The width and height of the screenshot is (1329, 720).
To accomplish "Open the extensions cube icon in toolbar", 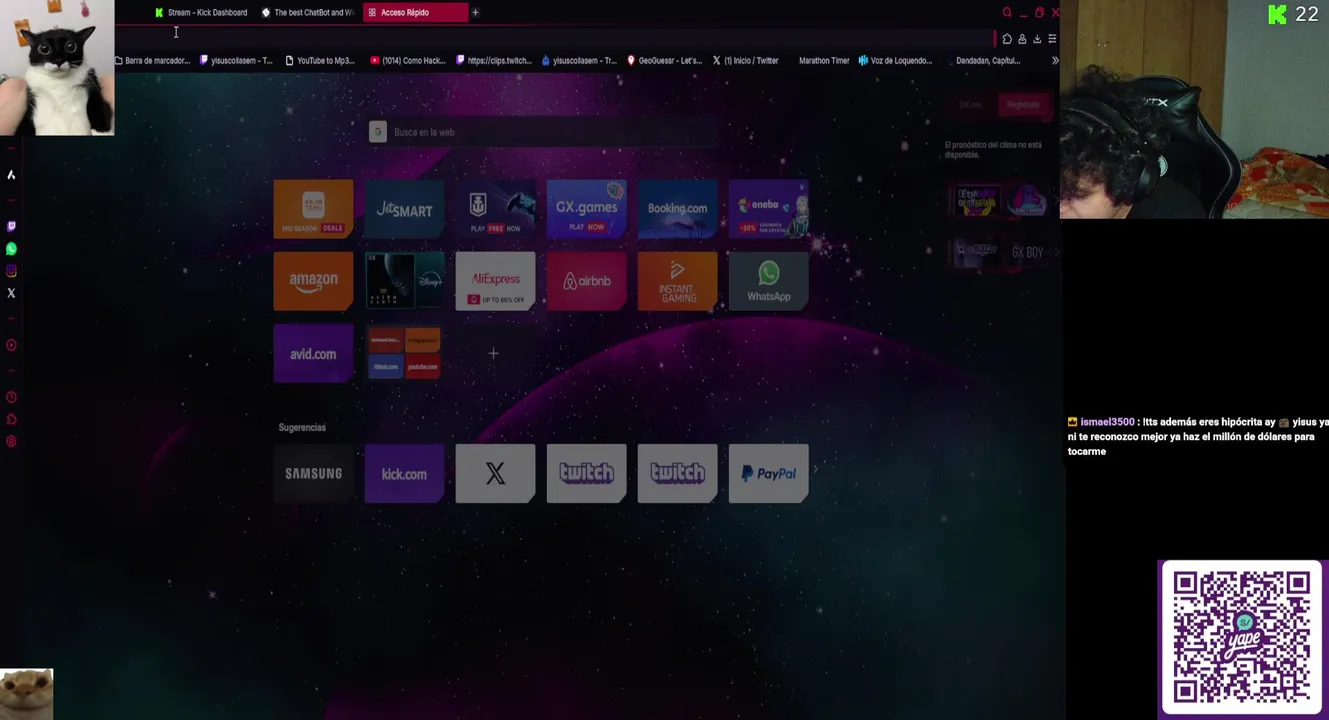I will pyautogui.click(x=1007, y=39).
